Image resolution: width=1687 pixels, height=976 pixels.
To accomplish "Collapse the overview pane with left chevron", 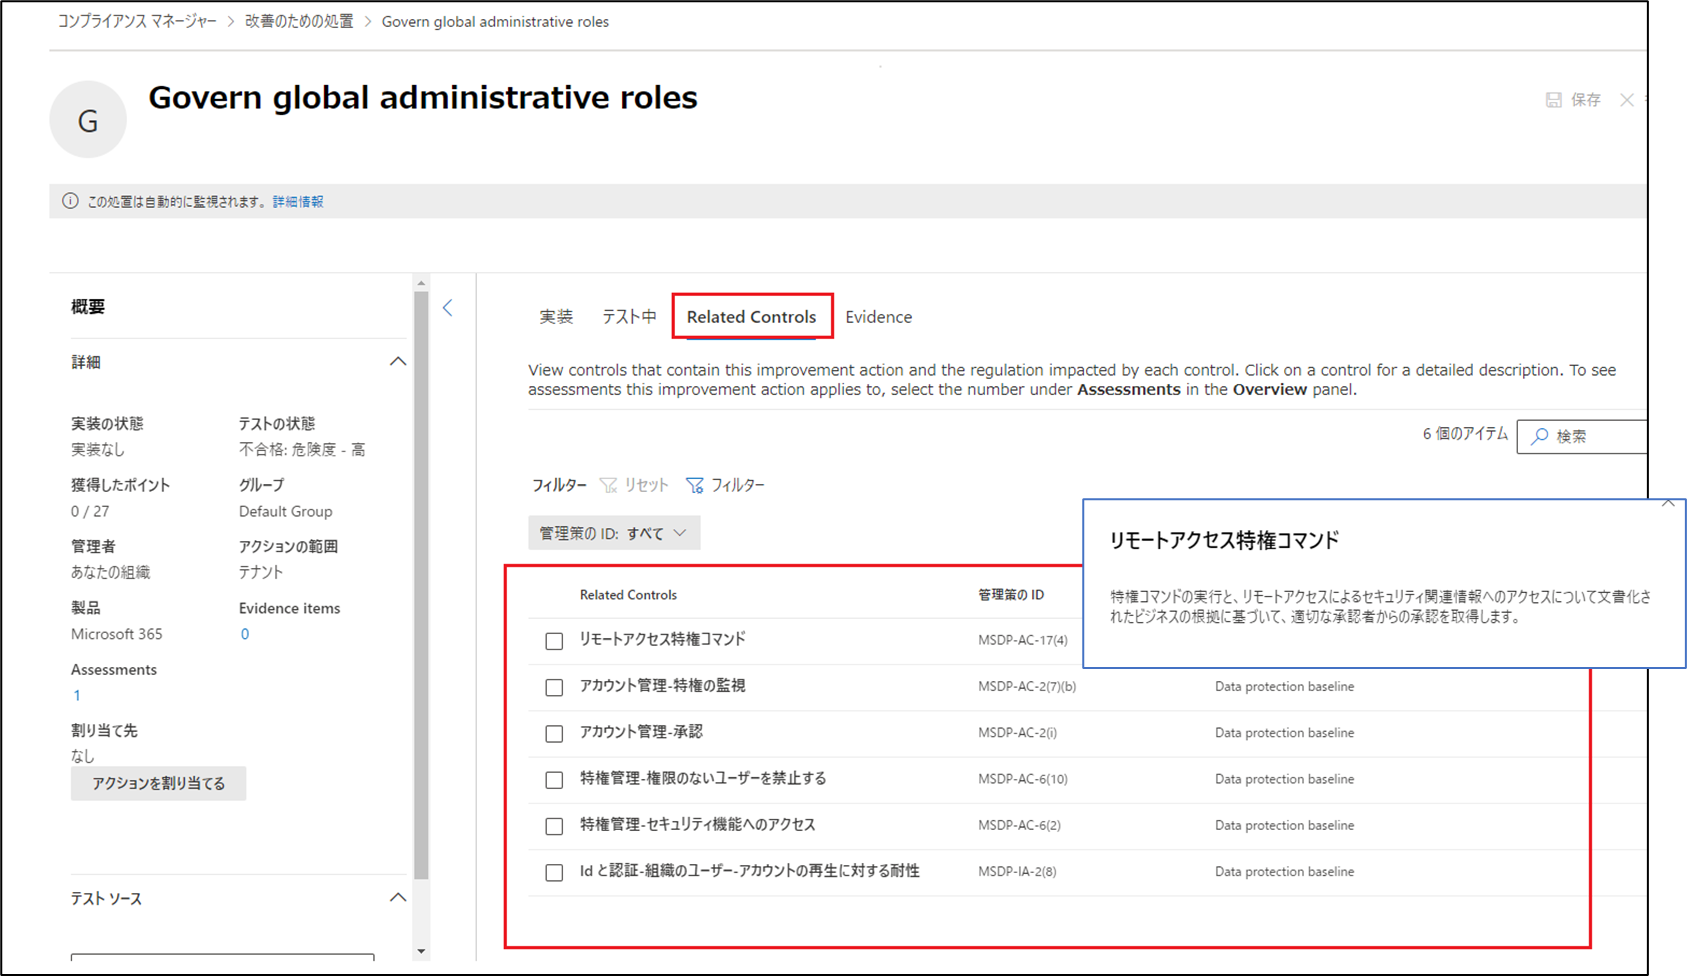I will [x=448, y=308].
